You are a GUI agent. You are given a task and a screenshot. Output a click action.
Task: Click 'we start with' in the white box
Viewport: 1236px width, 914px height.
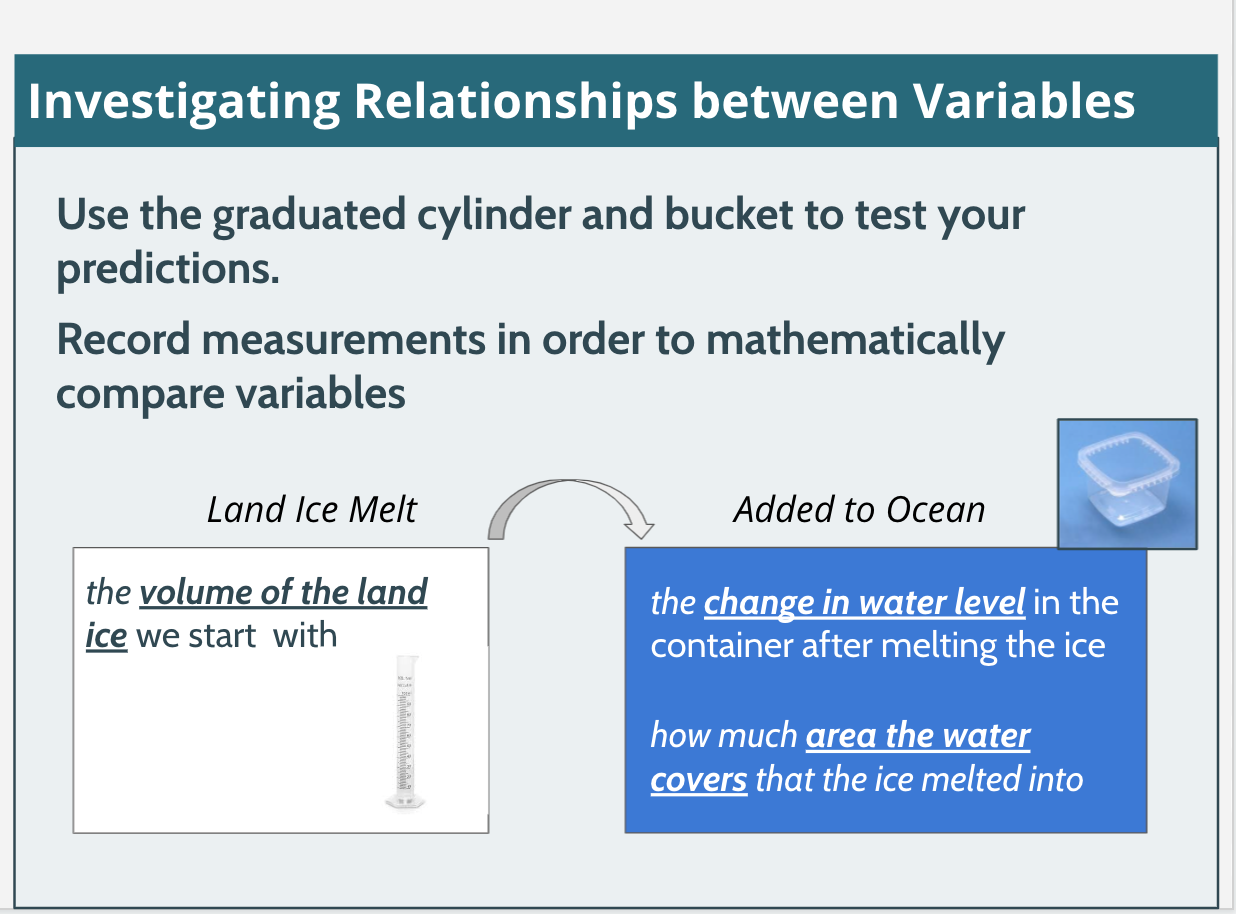coord(237,636)
